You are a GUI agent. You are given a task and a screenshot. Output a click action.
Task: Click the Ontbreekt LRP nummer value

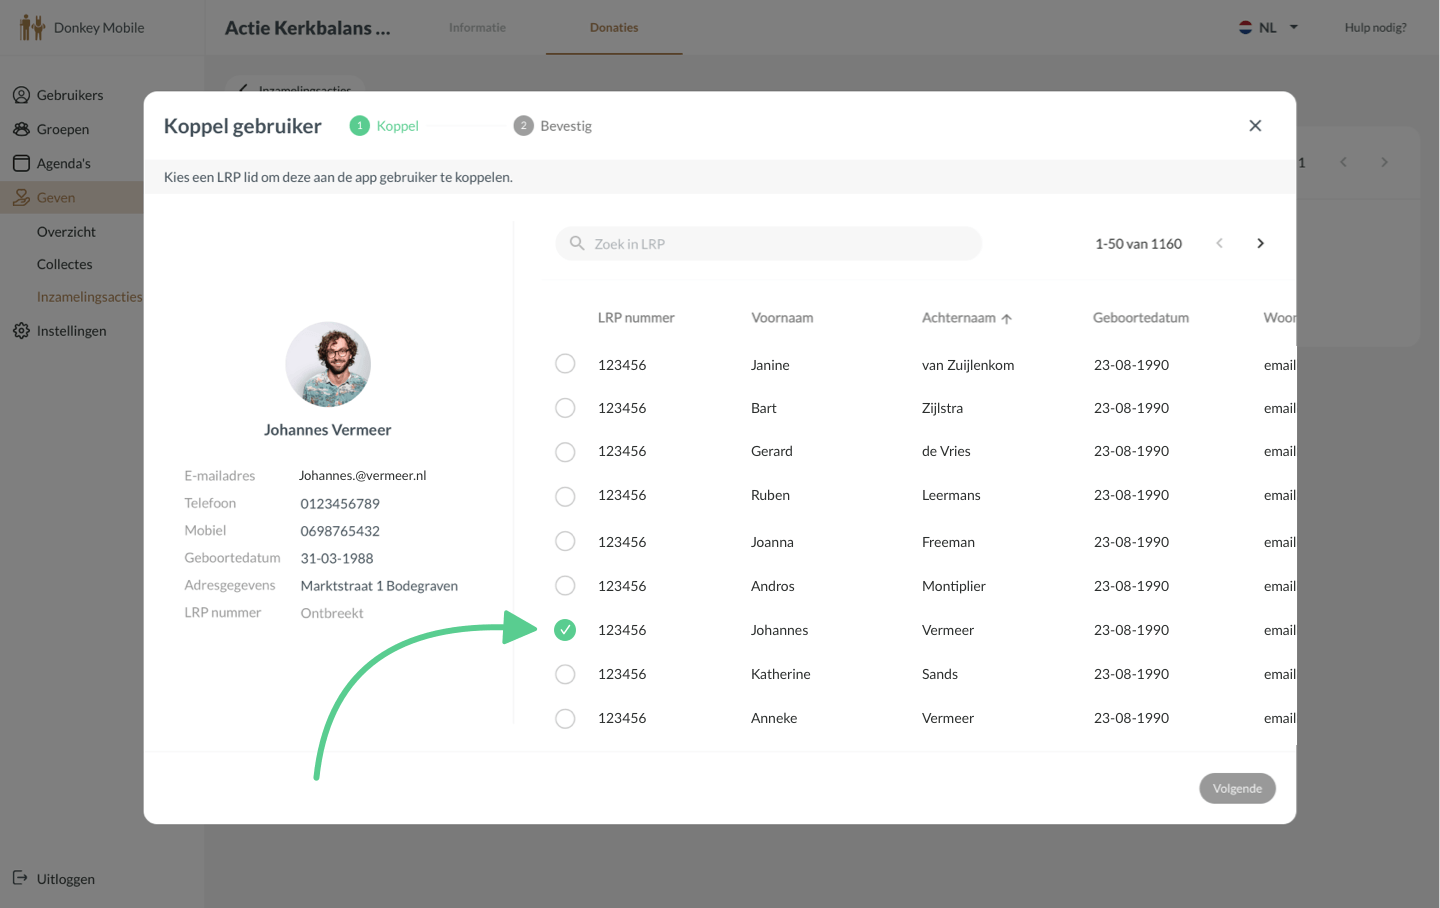click(x=332, y=613)
